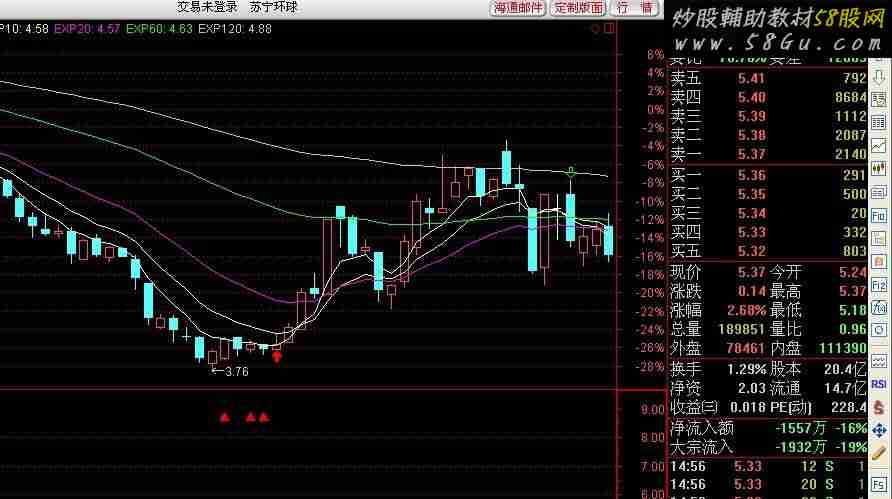Click the EXP120: 4.88 indicator label
This screenshot has width=892, height=499.
click(x=235, y=28)
